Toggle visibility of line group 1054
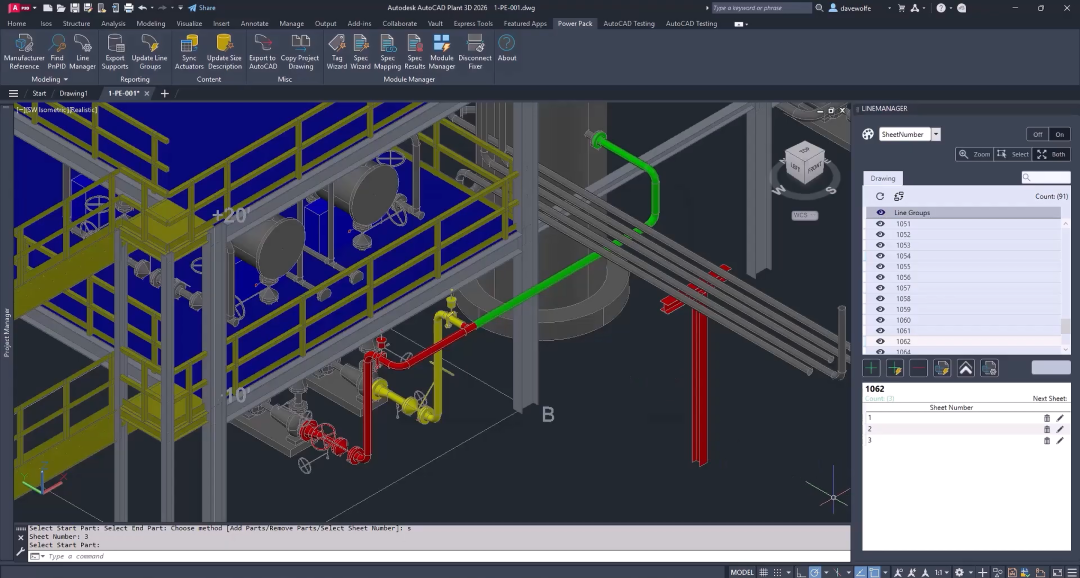Image resolution: width=1080 pixels, height=578 pixels. (880, 256)
